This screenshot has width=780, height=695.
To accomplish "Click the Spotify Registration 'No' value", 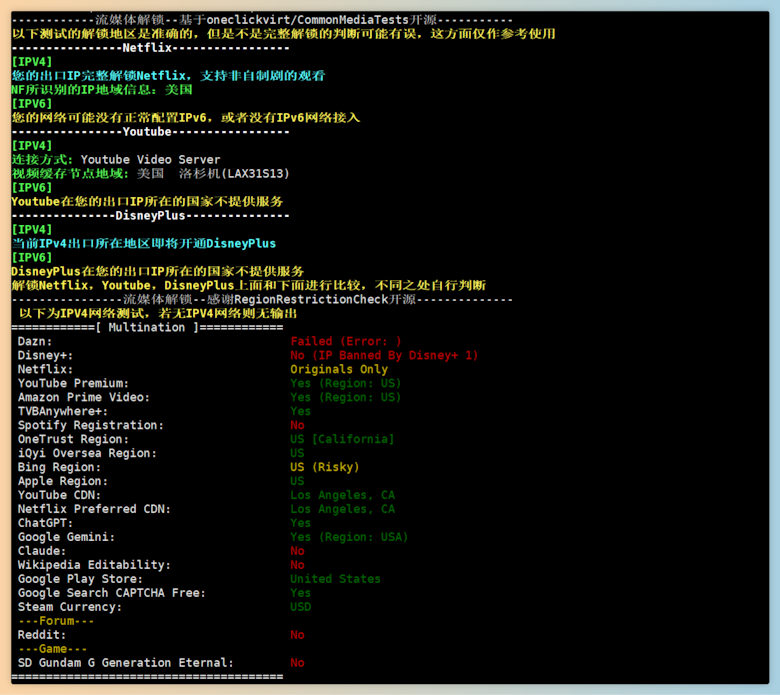I will click(x=297, y=425).
